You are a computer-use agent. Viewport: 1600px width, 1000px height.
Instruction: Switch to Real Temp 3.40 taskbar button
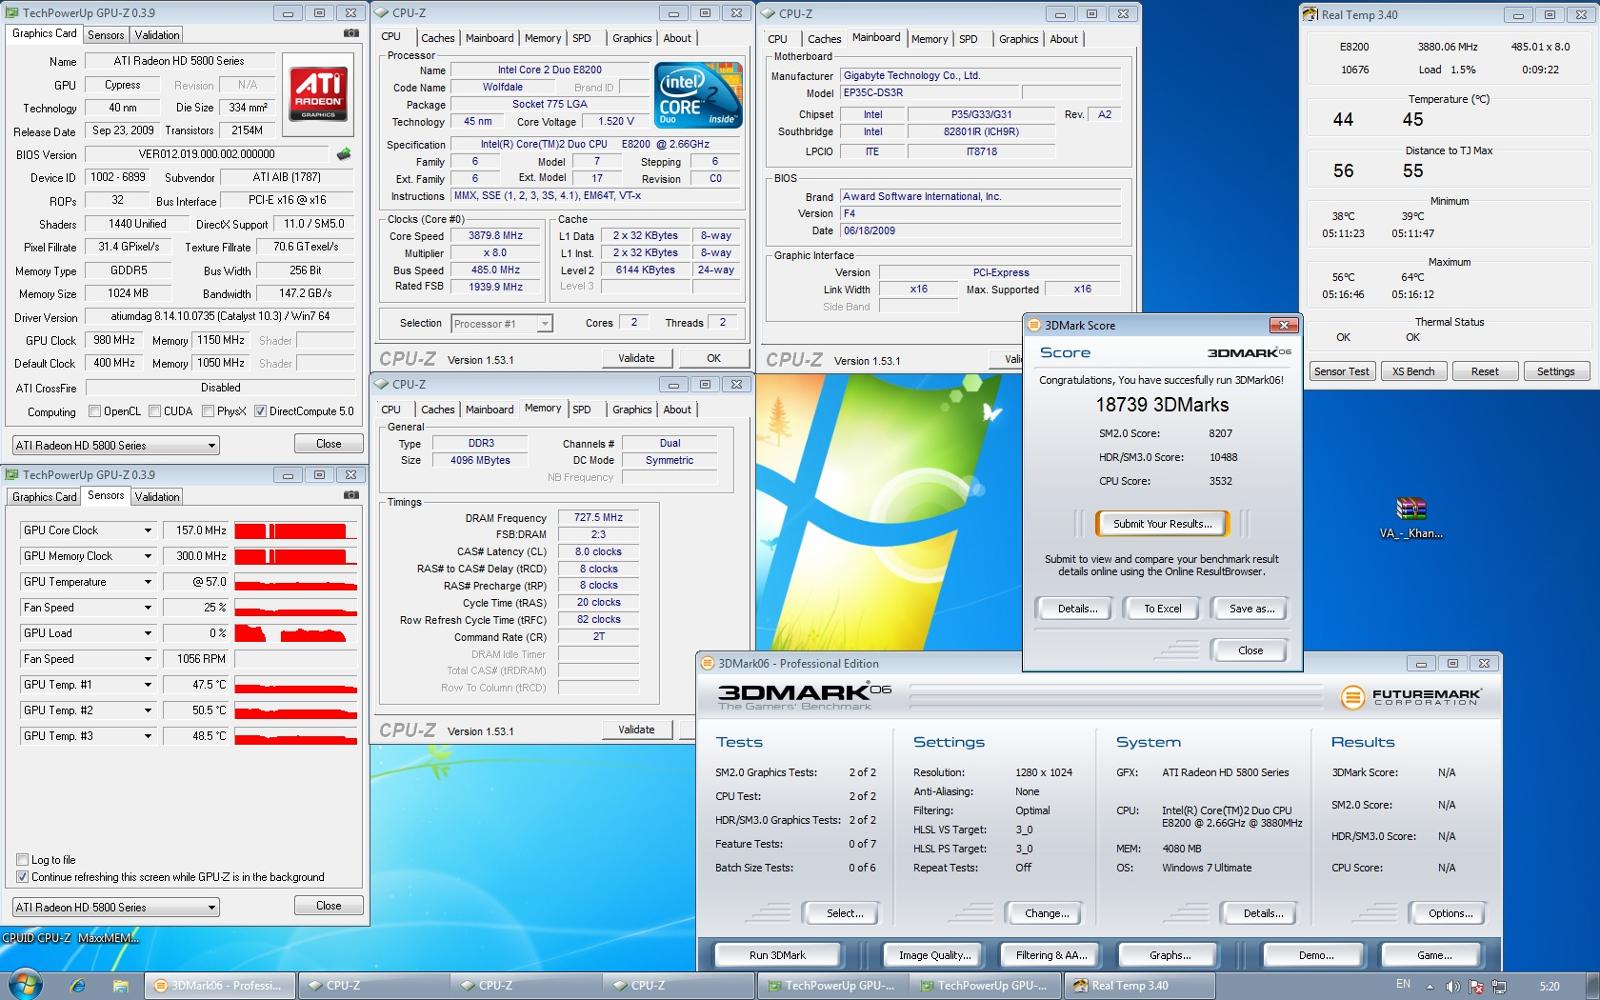pos(1139,985)
